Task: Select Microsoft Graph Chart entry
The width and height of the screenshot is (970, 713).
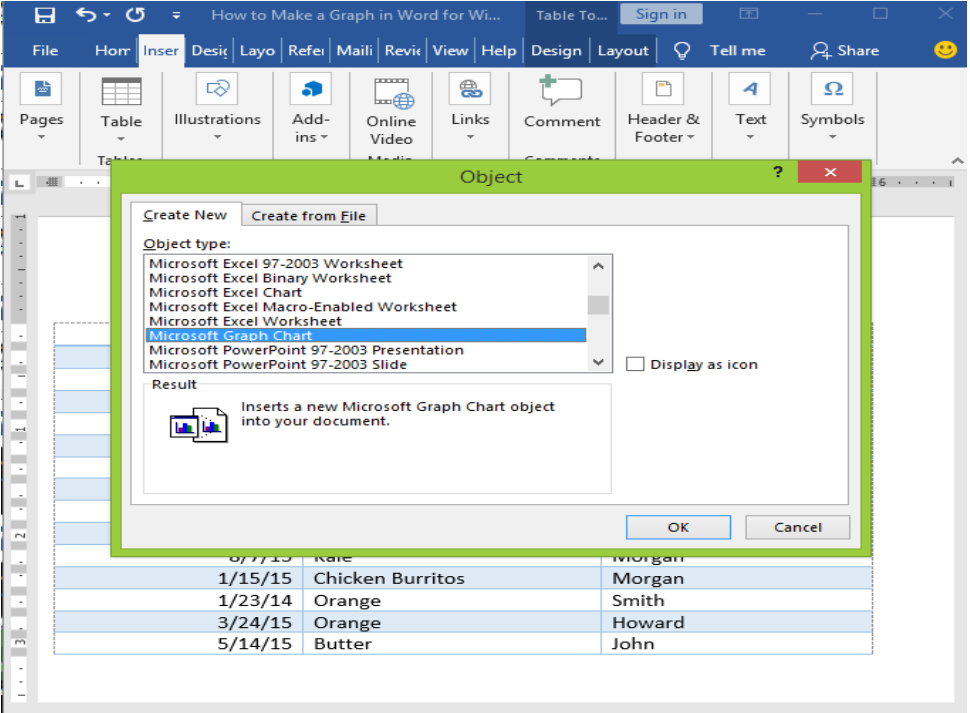Action: click(x=366, y=335)
